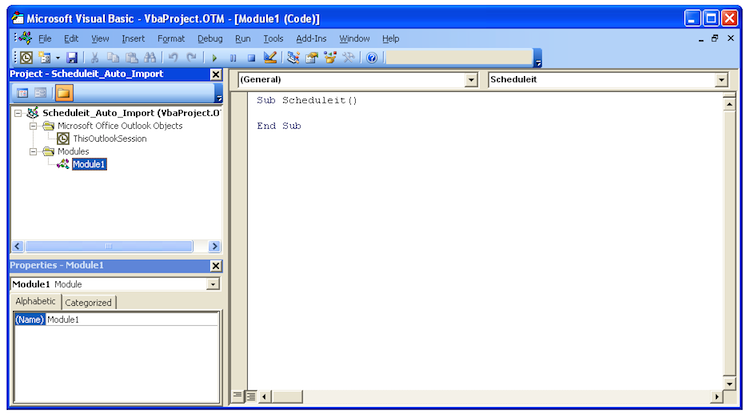Screen dimensions: 750x414
Task: Click the End Sub code line
Action: 279,126
